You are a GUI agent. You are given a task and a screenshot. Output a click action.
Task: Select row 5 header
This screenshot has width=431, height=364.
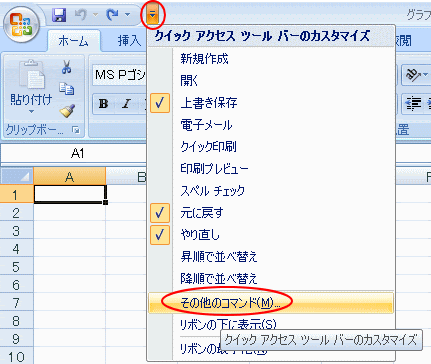[x=16, y=267]
